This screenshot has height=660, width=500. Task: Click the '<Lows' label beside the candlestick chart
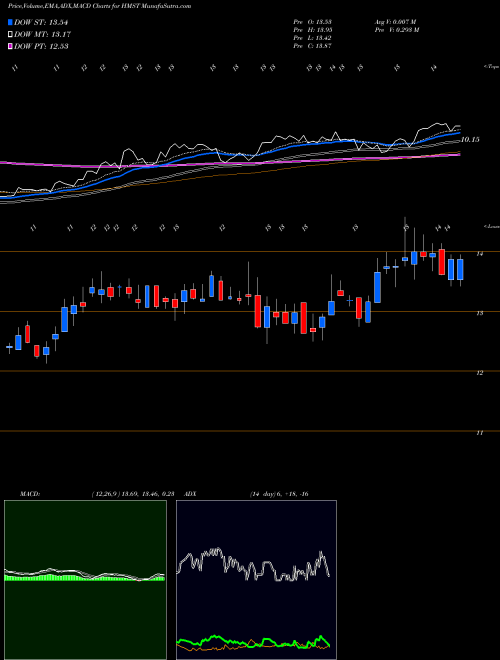click(x=491, y=226)
